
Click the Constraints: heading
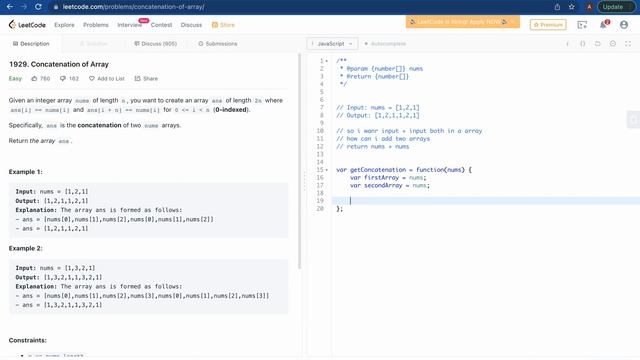point(27,340)
